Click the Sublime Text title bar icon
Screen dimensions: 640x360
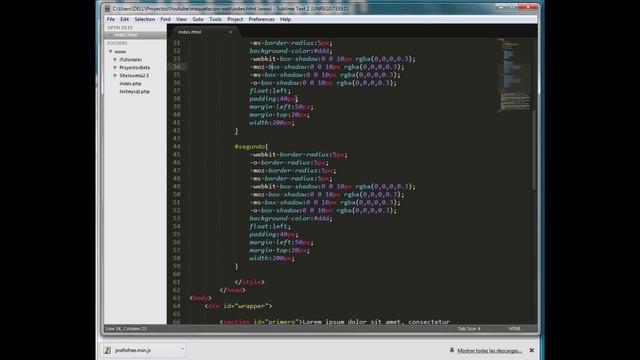click(x=107, y=9)
